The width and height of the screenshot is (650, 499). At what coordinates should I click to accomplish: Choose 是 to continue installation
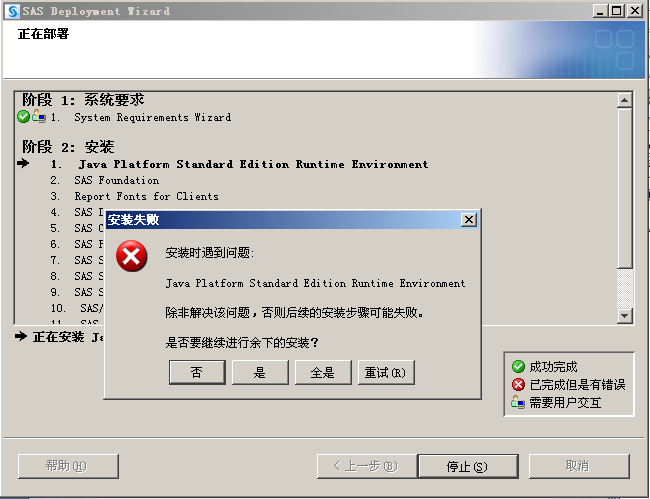[260, 372]
